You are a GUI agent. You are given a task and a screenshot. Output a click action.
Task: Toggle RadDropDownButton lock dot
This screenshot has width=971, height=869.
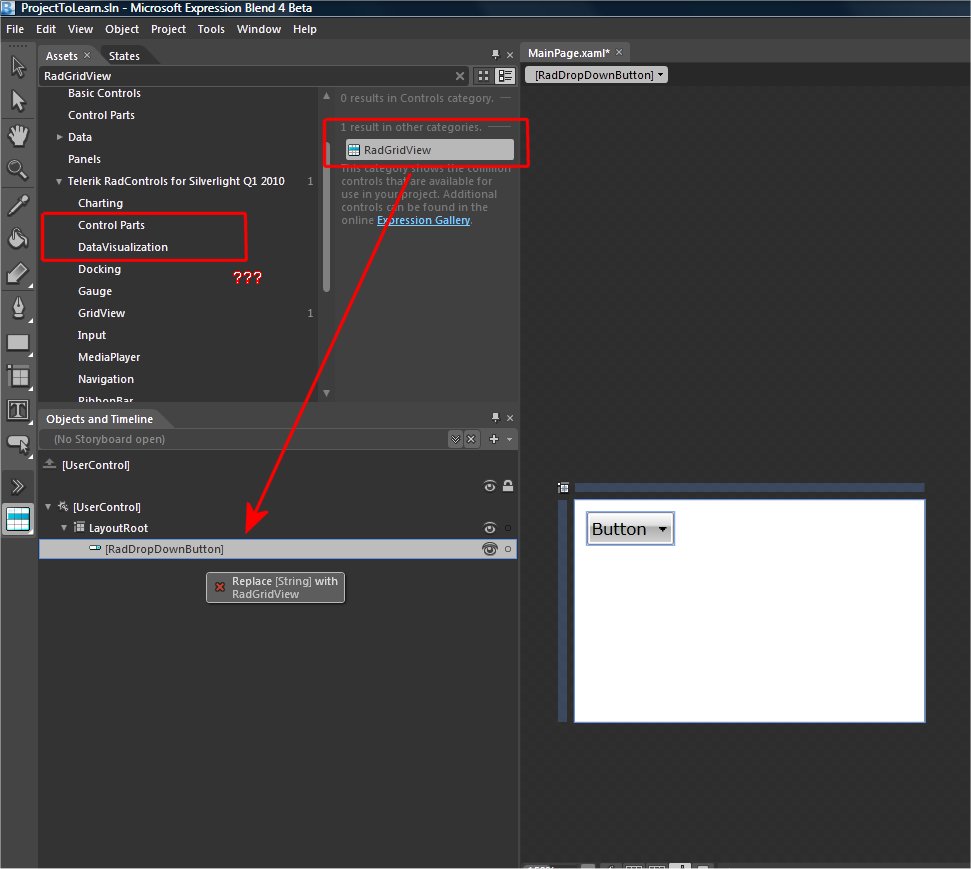[x=508, y=549]
